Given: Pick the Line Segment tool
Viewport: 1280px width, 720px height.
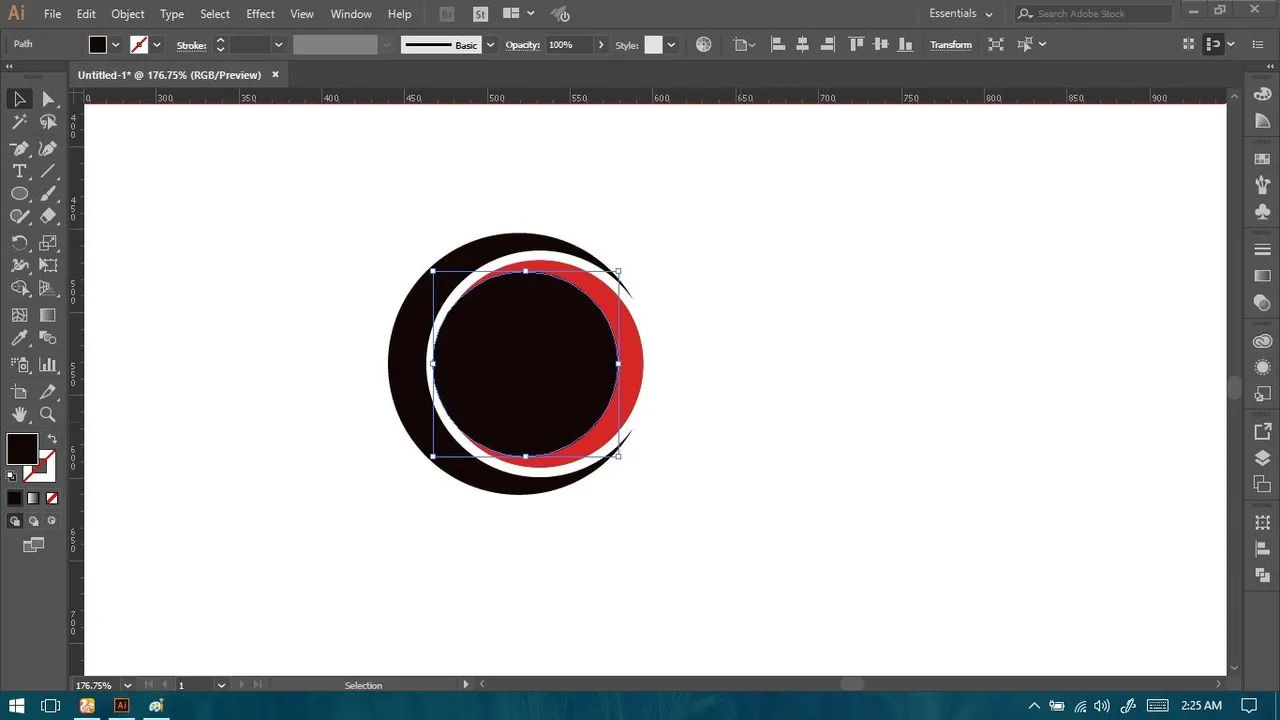Looking at the screenshot, I should [48, 171].
